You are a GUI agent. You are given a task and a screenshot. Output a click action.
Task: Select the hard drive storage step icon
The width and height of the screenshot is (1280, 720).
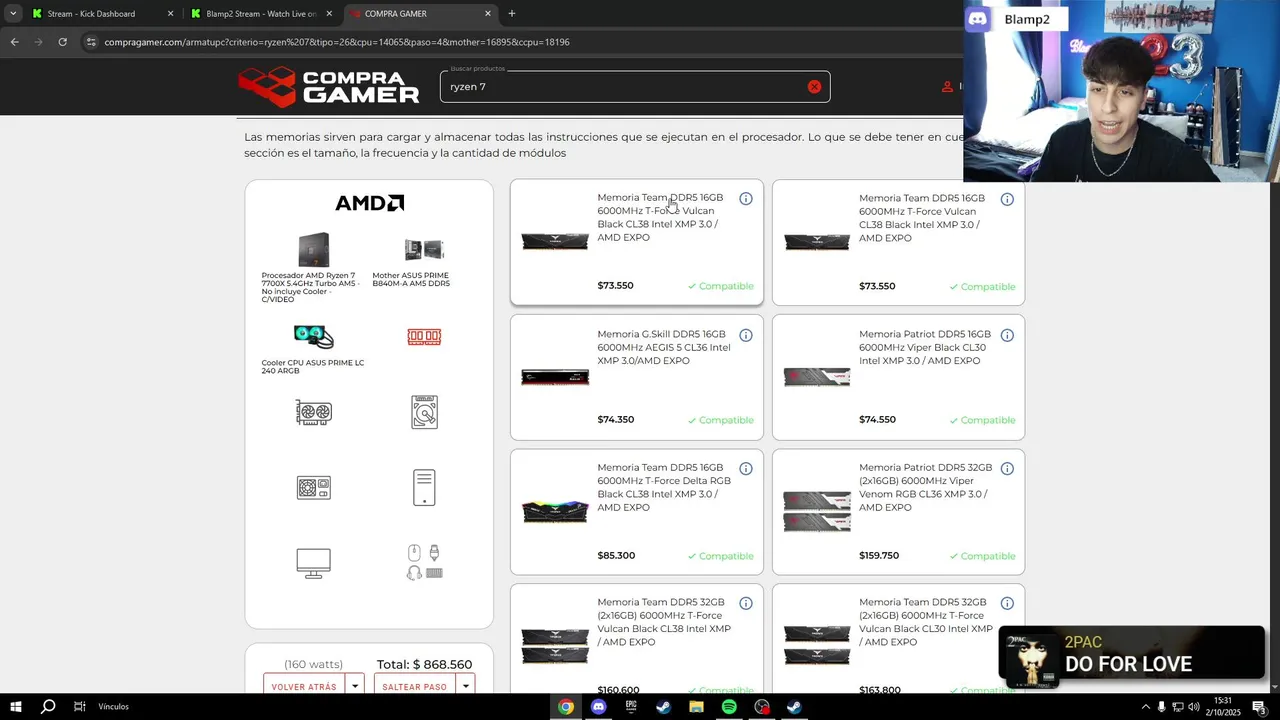click(424, 412)
